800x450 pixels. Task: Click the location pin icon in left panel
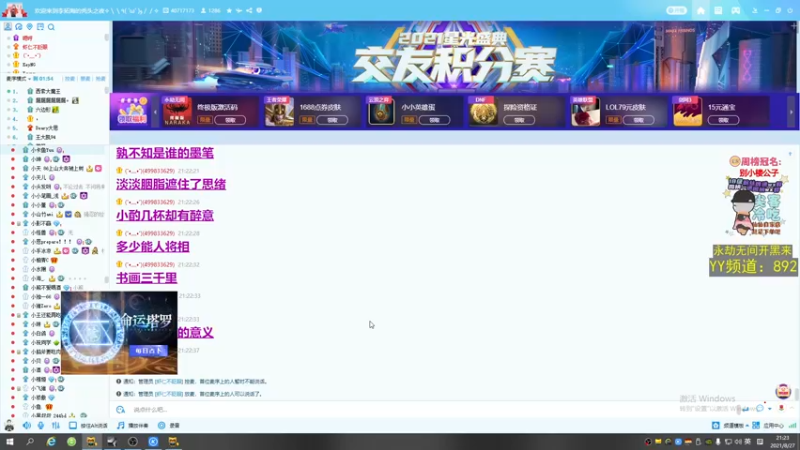pyautogui.click(x=30, y=27)
